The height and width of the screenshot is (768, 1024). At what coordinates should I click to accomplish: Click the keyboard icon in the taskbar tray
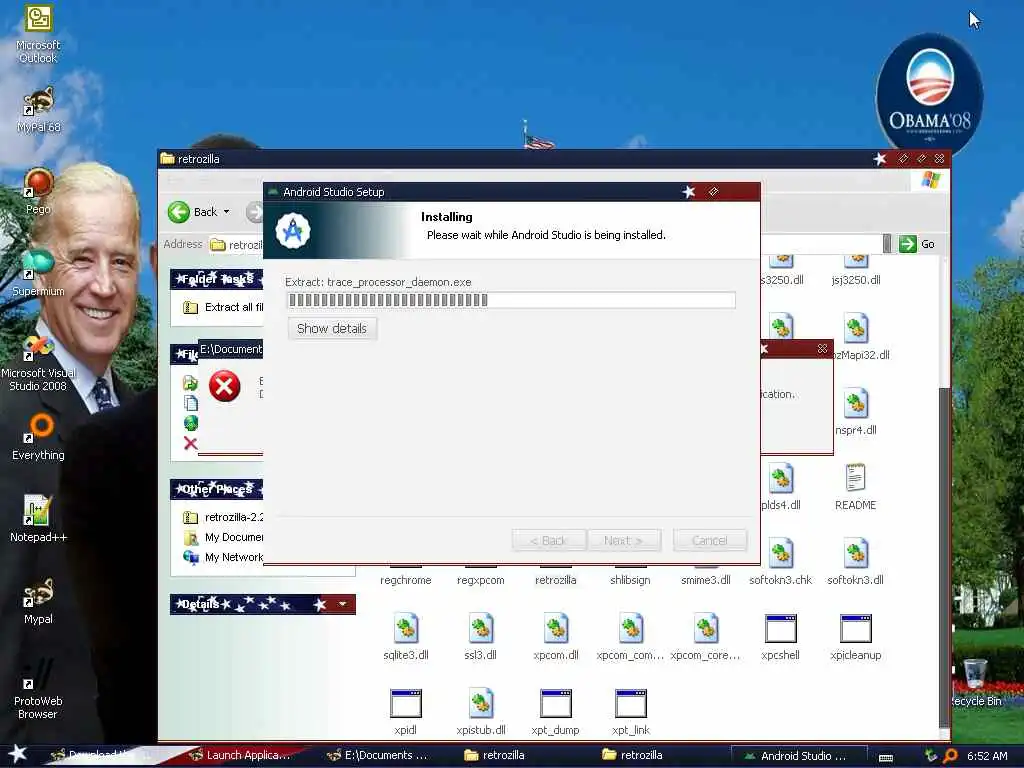886,757
